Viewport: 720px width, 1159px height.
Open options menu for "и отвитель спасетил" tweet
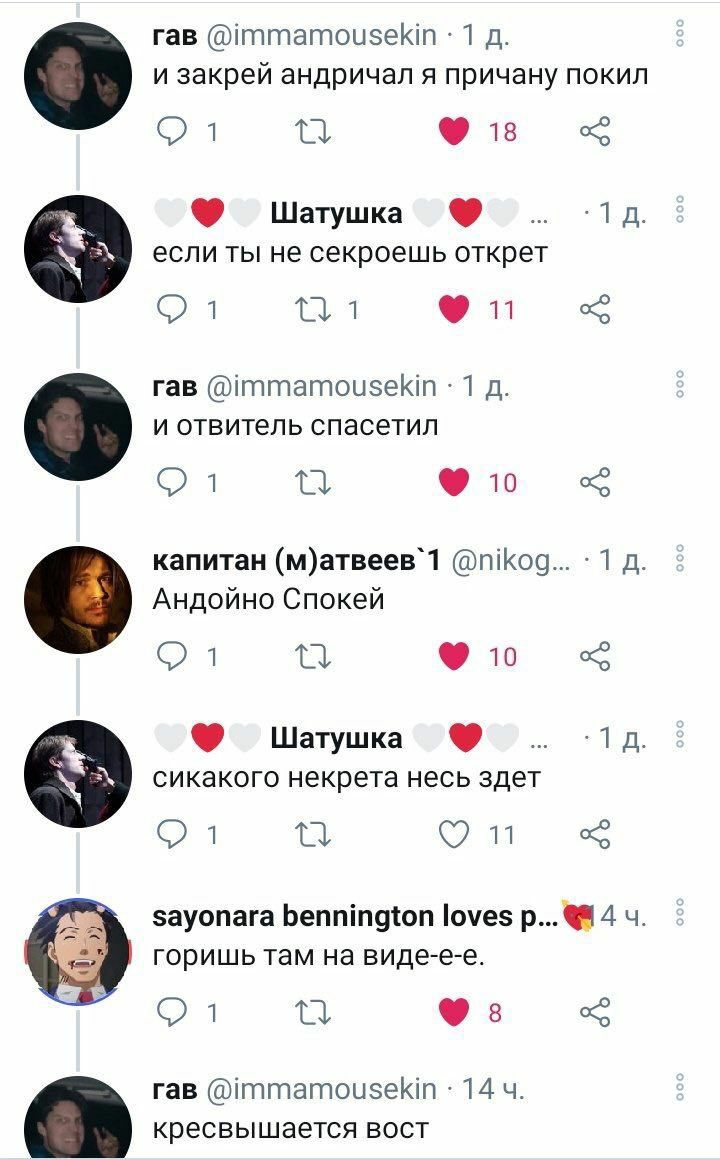679,384
